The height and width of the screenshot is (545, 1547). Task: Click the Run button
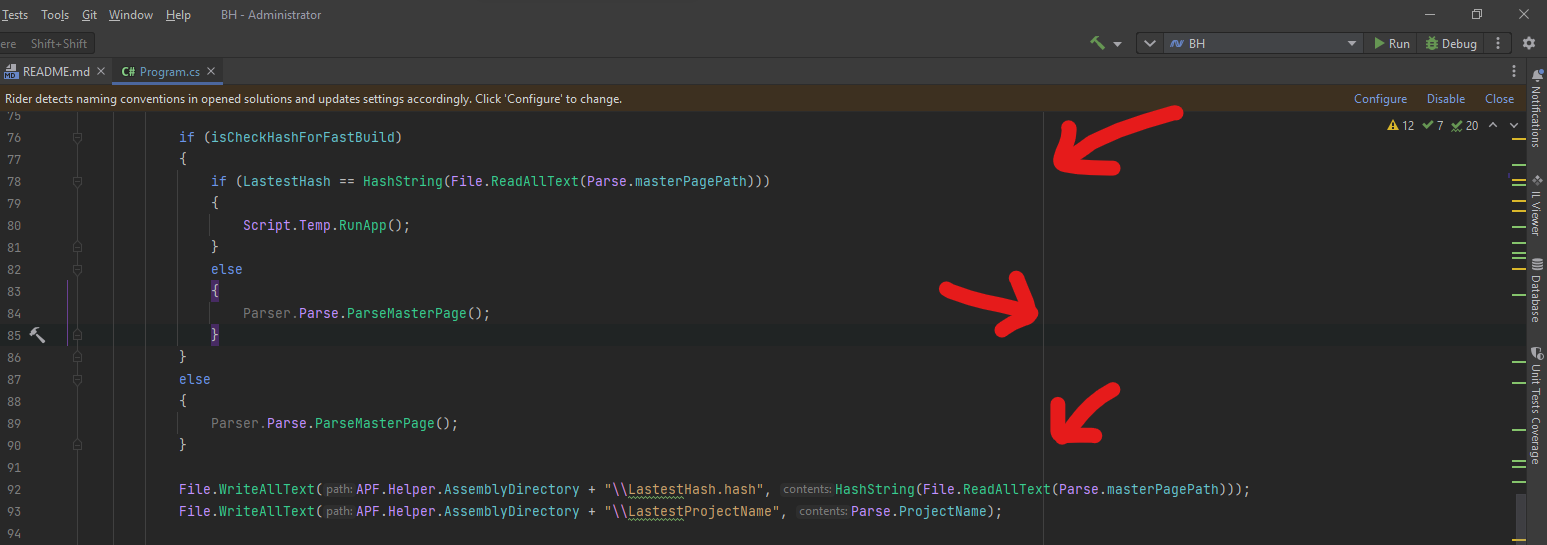point(1391,43)
